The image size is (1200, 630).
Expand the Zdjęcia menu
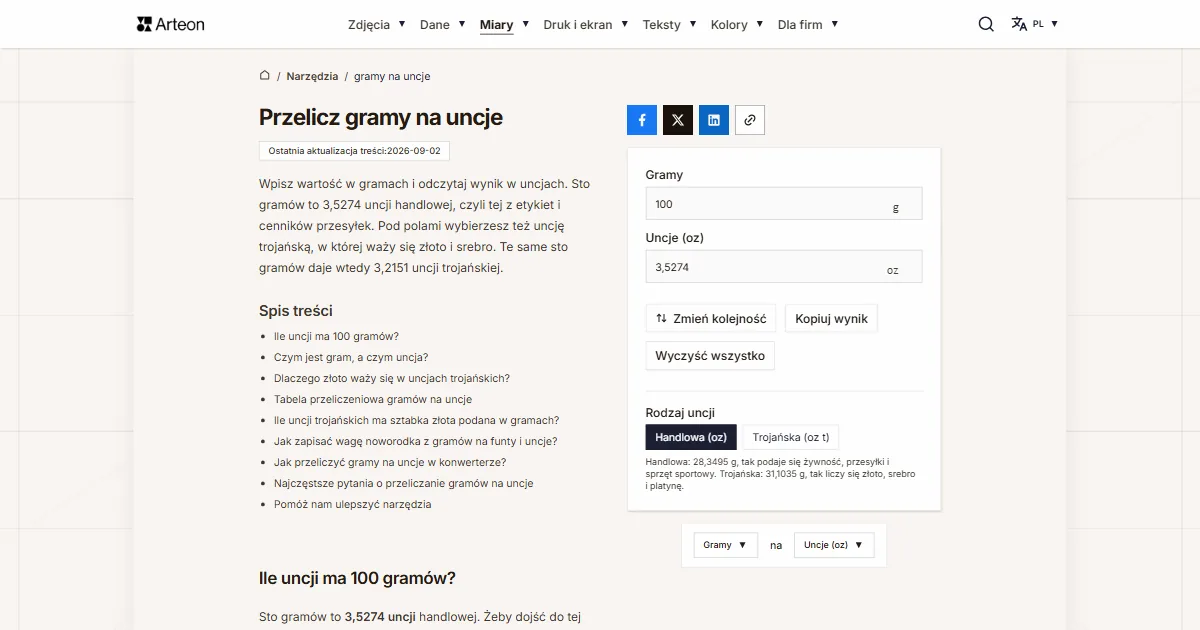pyautogui.click(x=377, y=24)
